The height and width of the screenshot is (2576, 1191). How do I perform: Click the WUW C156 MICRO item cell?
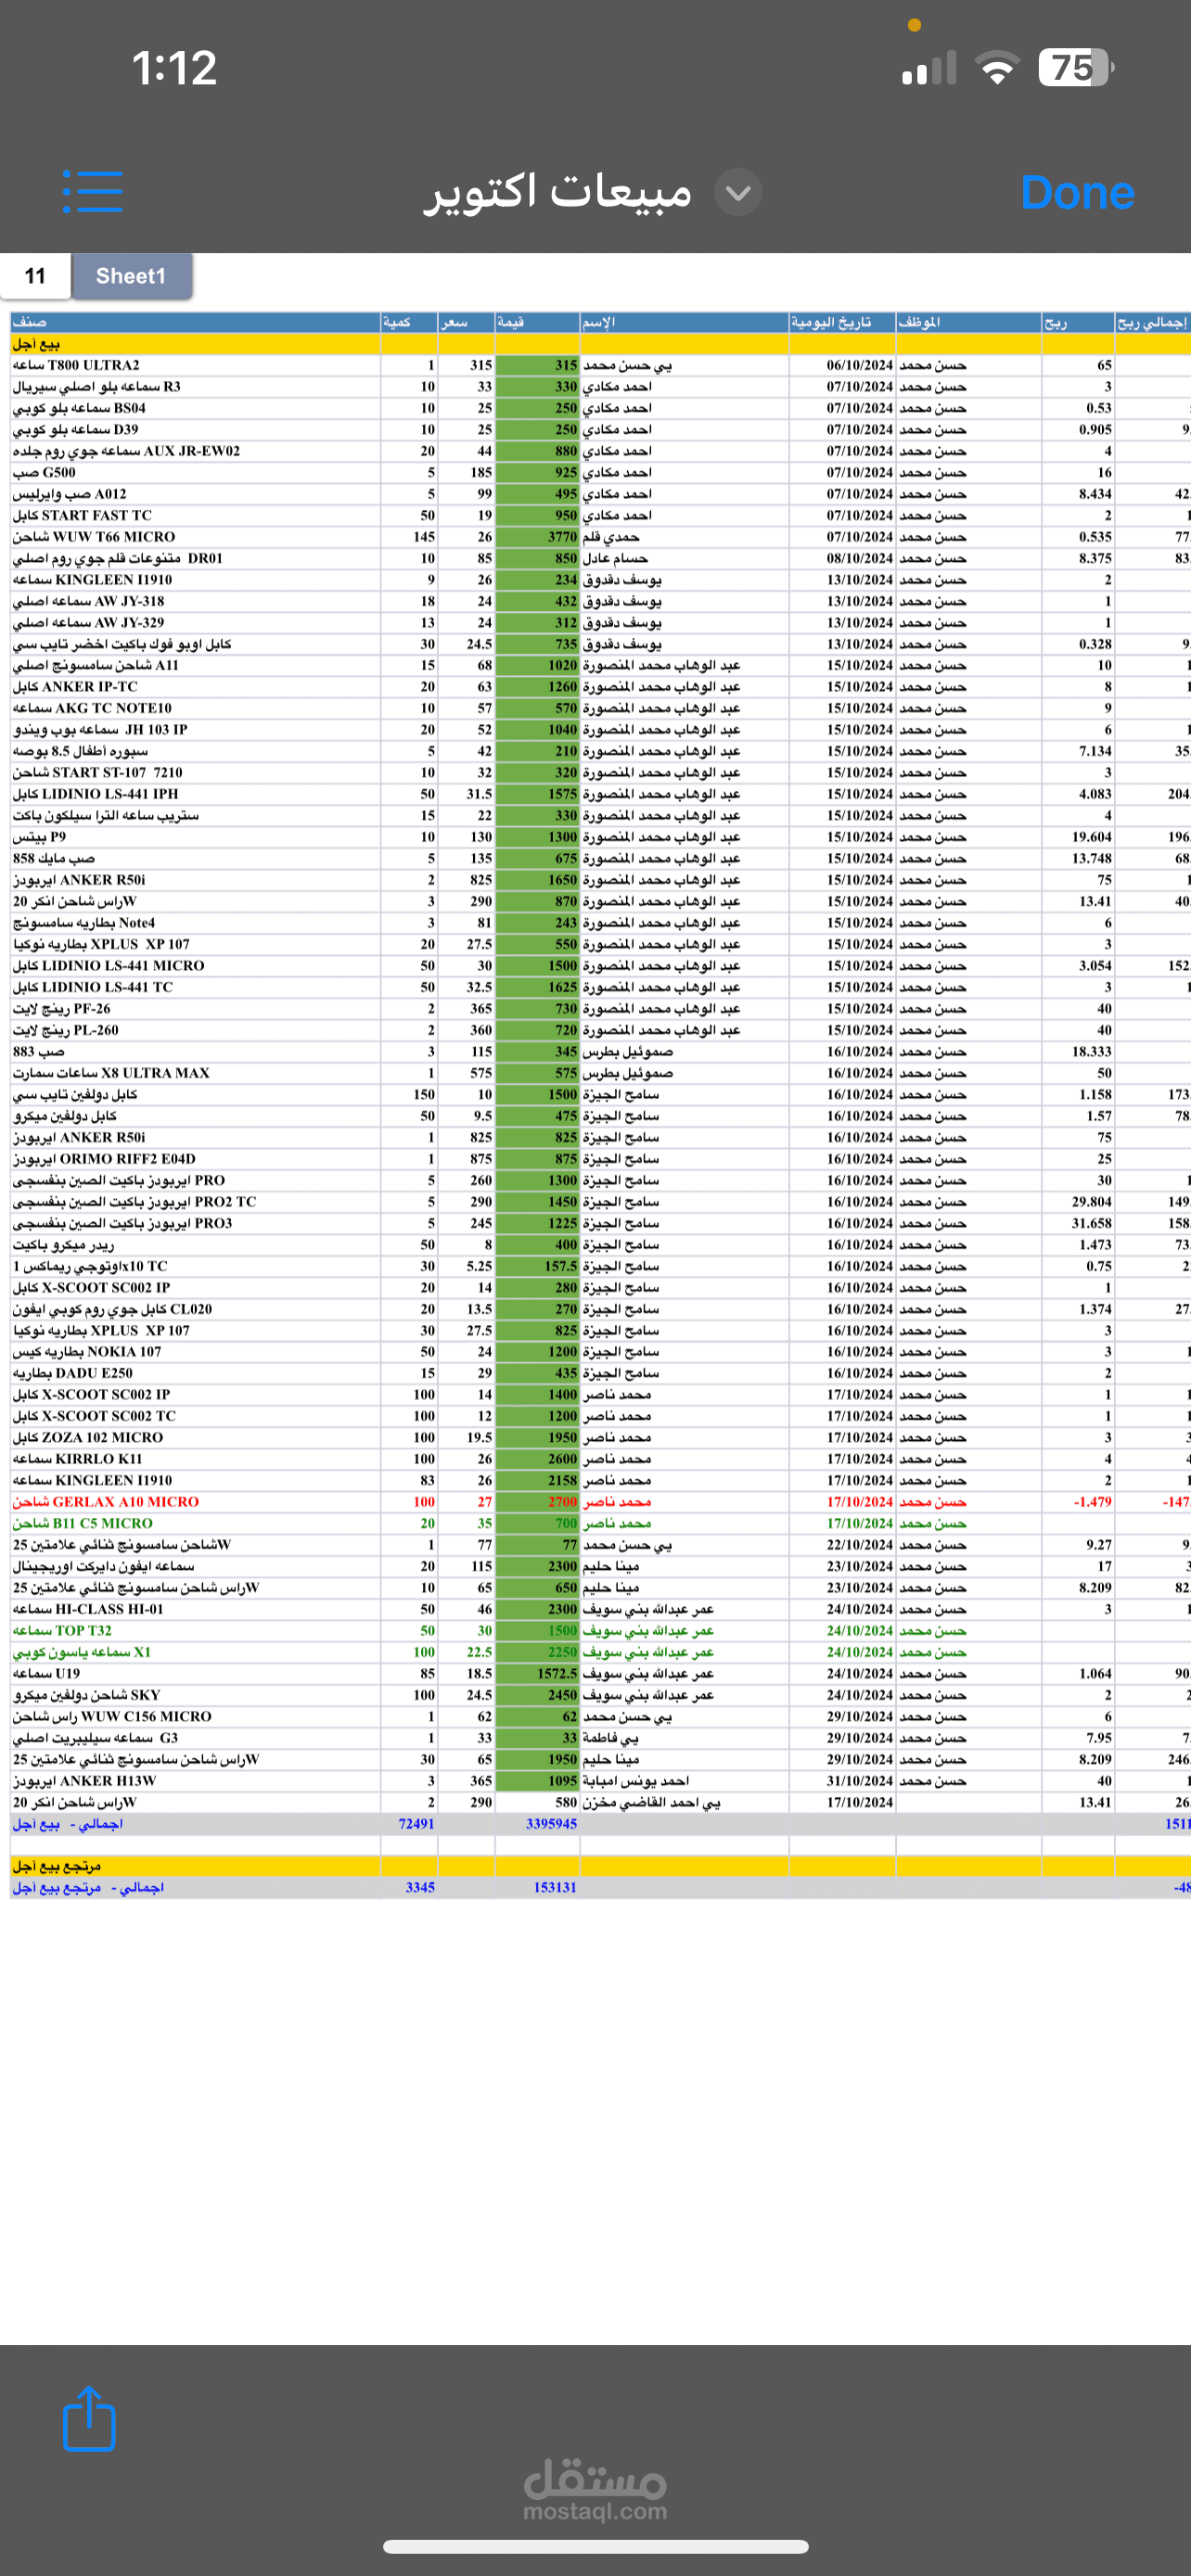(195, 1717)
